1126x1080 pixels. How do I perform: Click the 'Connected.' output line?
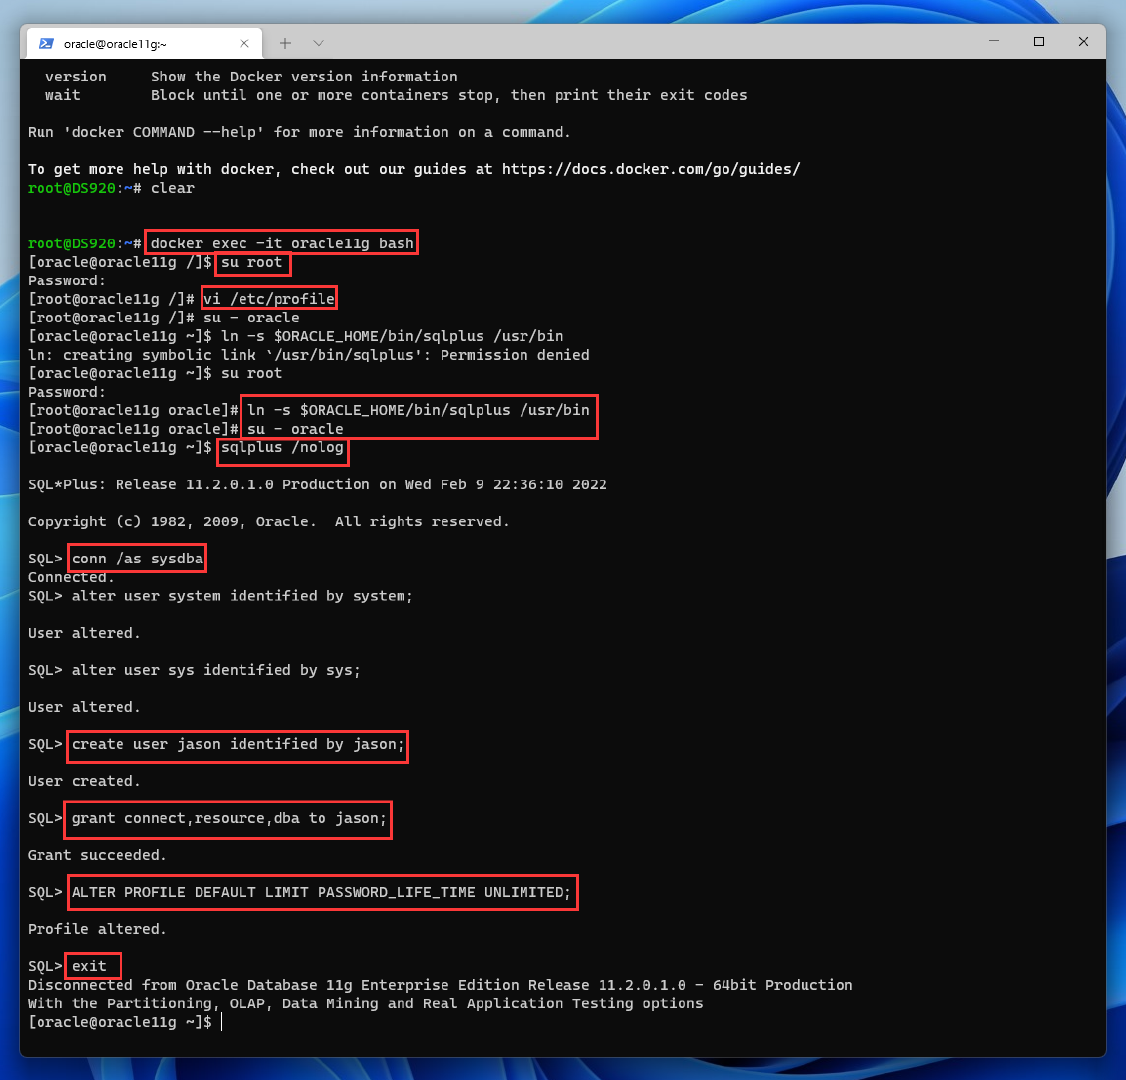click(71, 577)
